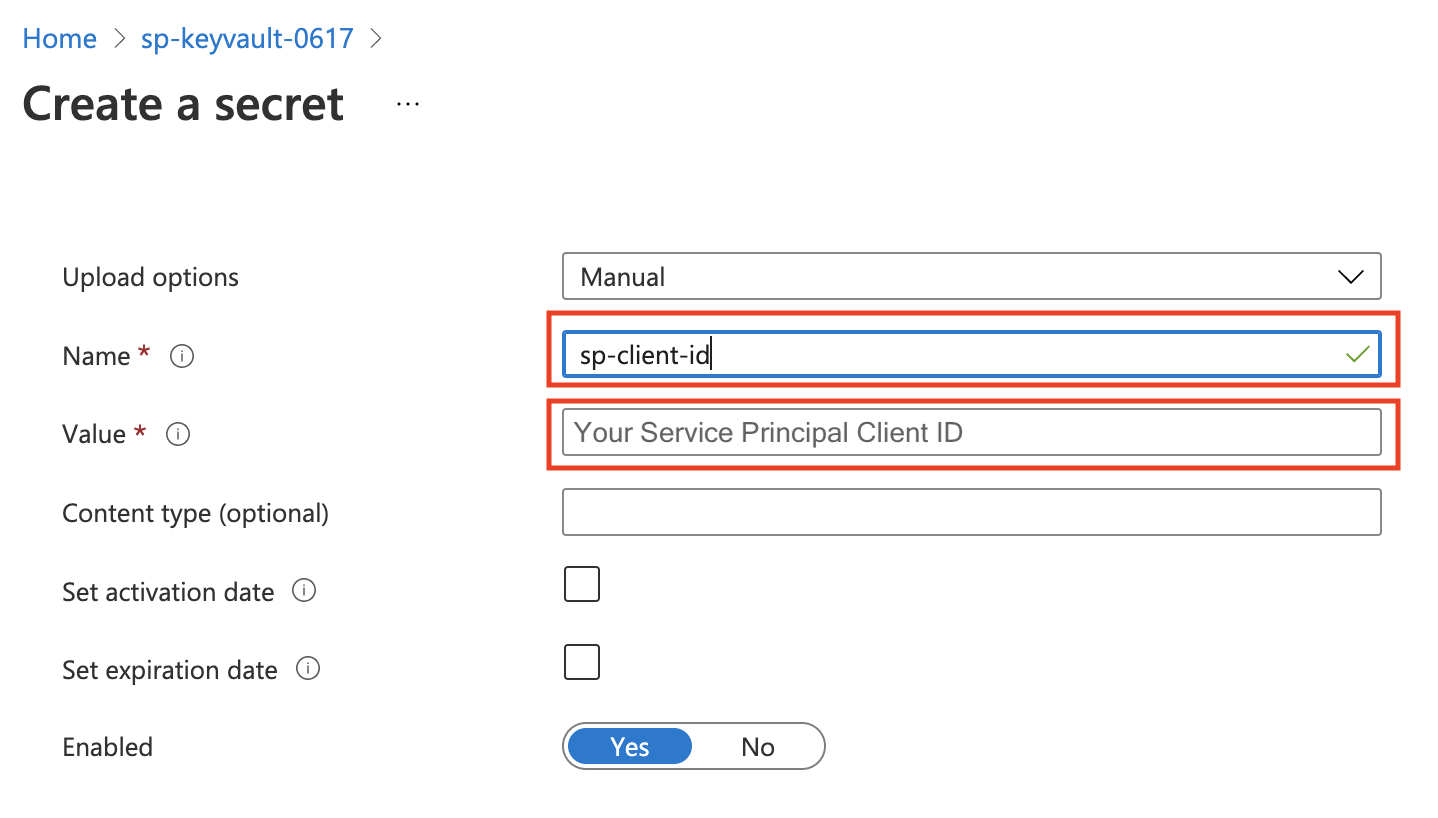Check the Set expiration date box
This screenshot has height=818, width=1438.
(582, 661)
